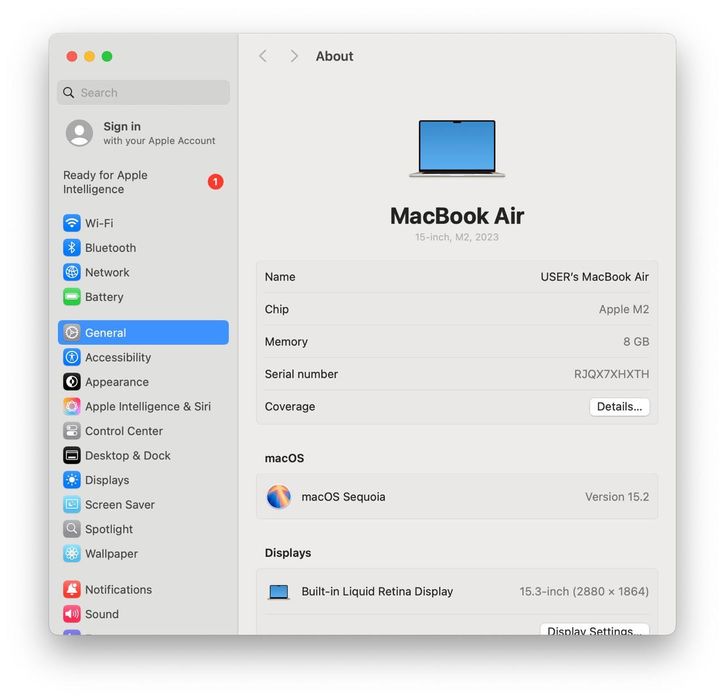
Task: Click the Control Center icon
Action: coord(72,431)
